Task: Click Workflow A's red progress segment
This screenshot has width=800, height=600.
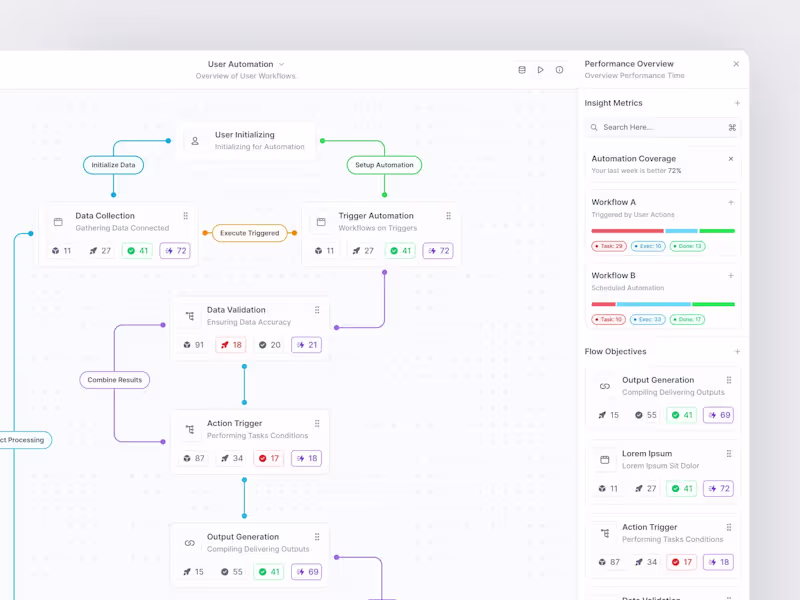Action: point(627,230)
